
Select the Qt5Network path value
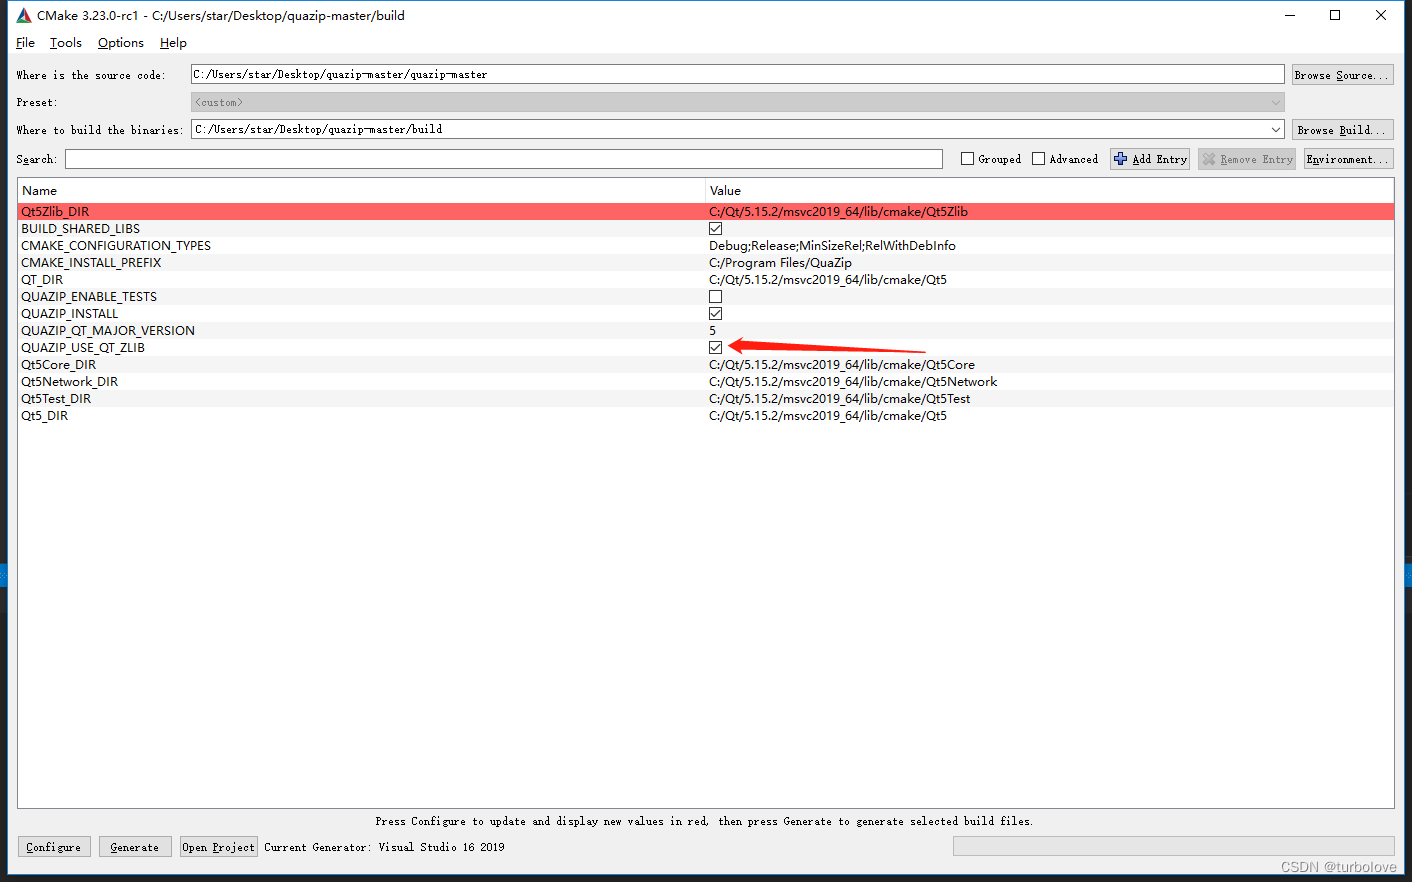click(853, 382)
